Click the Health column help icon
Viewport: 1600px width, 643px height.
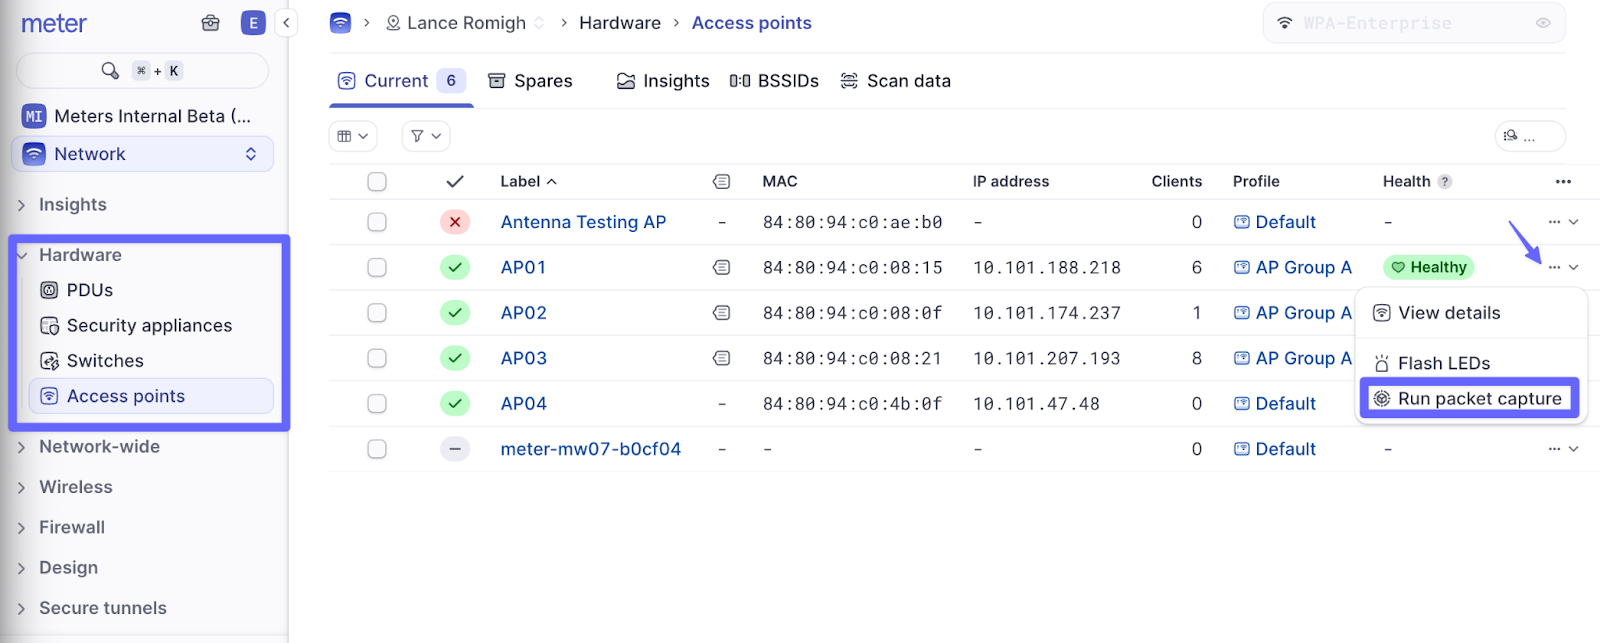[1444, 182]
